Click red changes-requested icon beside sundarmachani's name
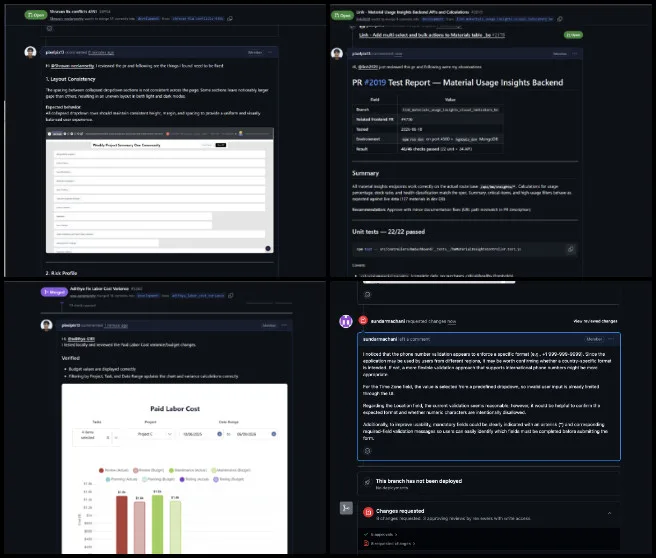Viewport: 656px width, 558px height. pos(363,320)
